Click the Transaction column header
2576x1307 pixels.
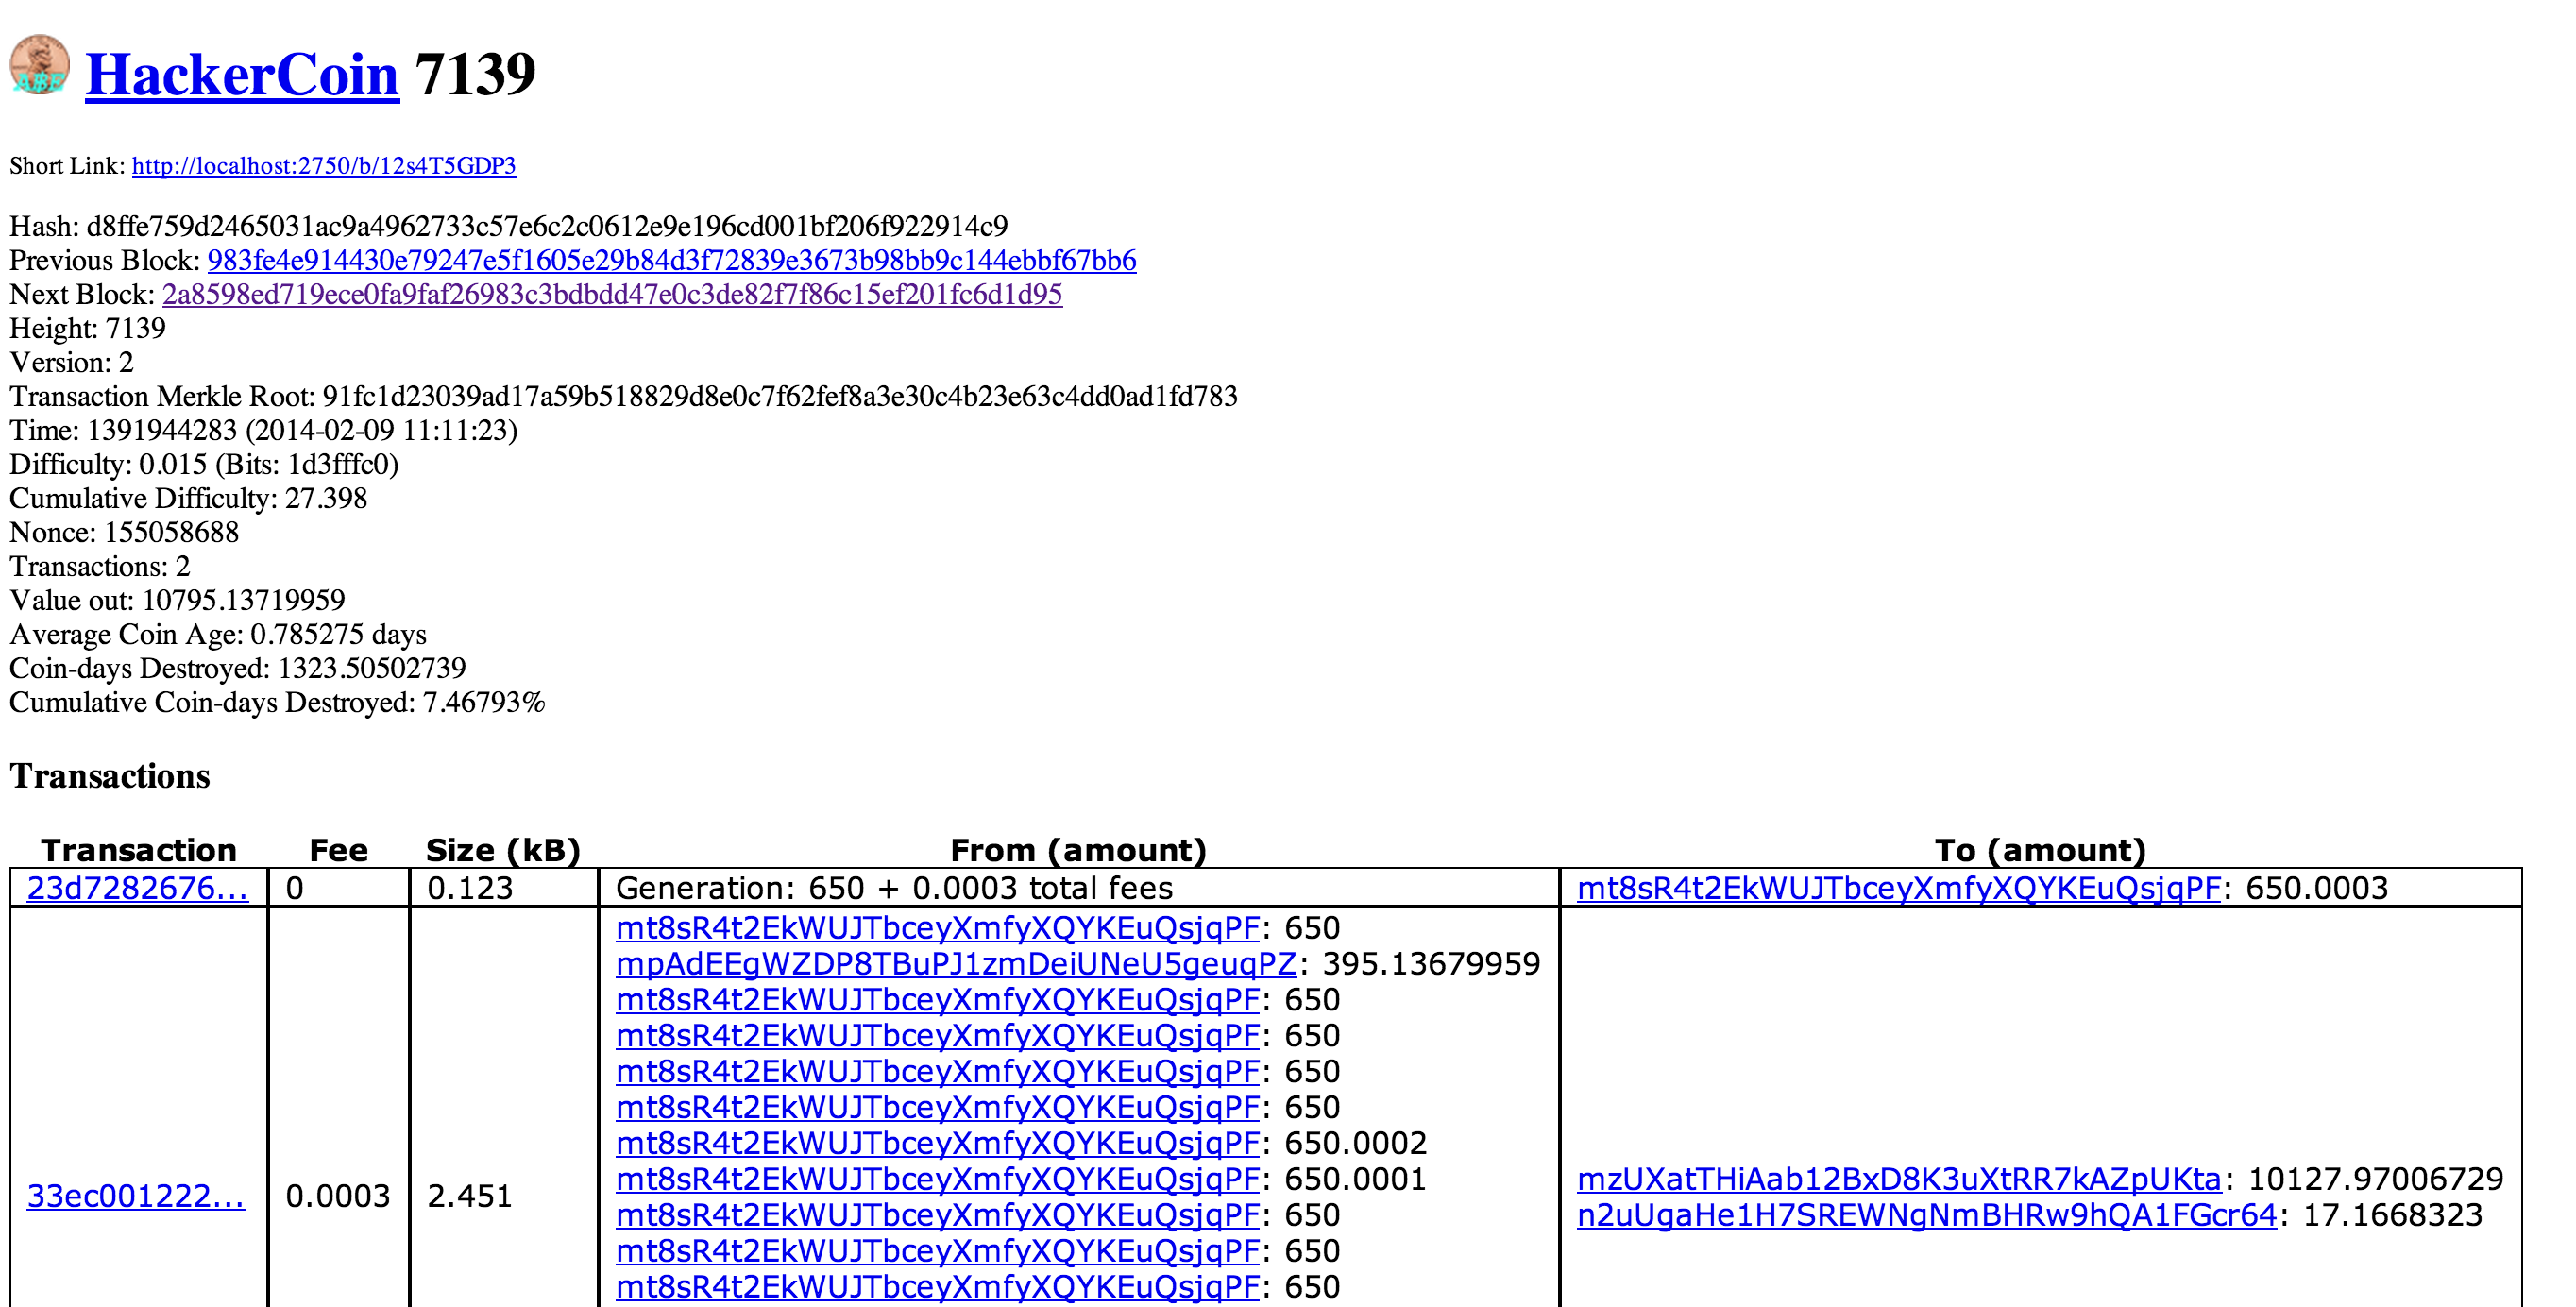[x=139, y=850]
